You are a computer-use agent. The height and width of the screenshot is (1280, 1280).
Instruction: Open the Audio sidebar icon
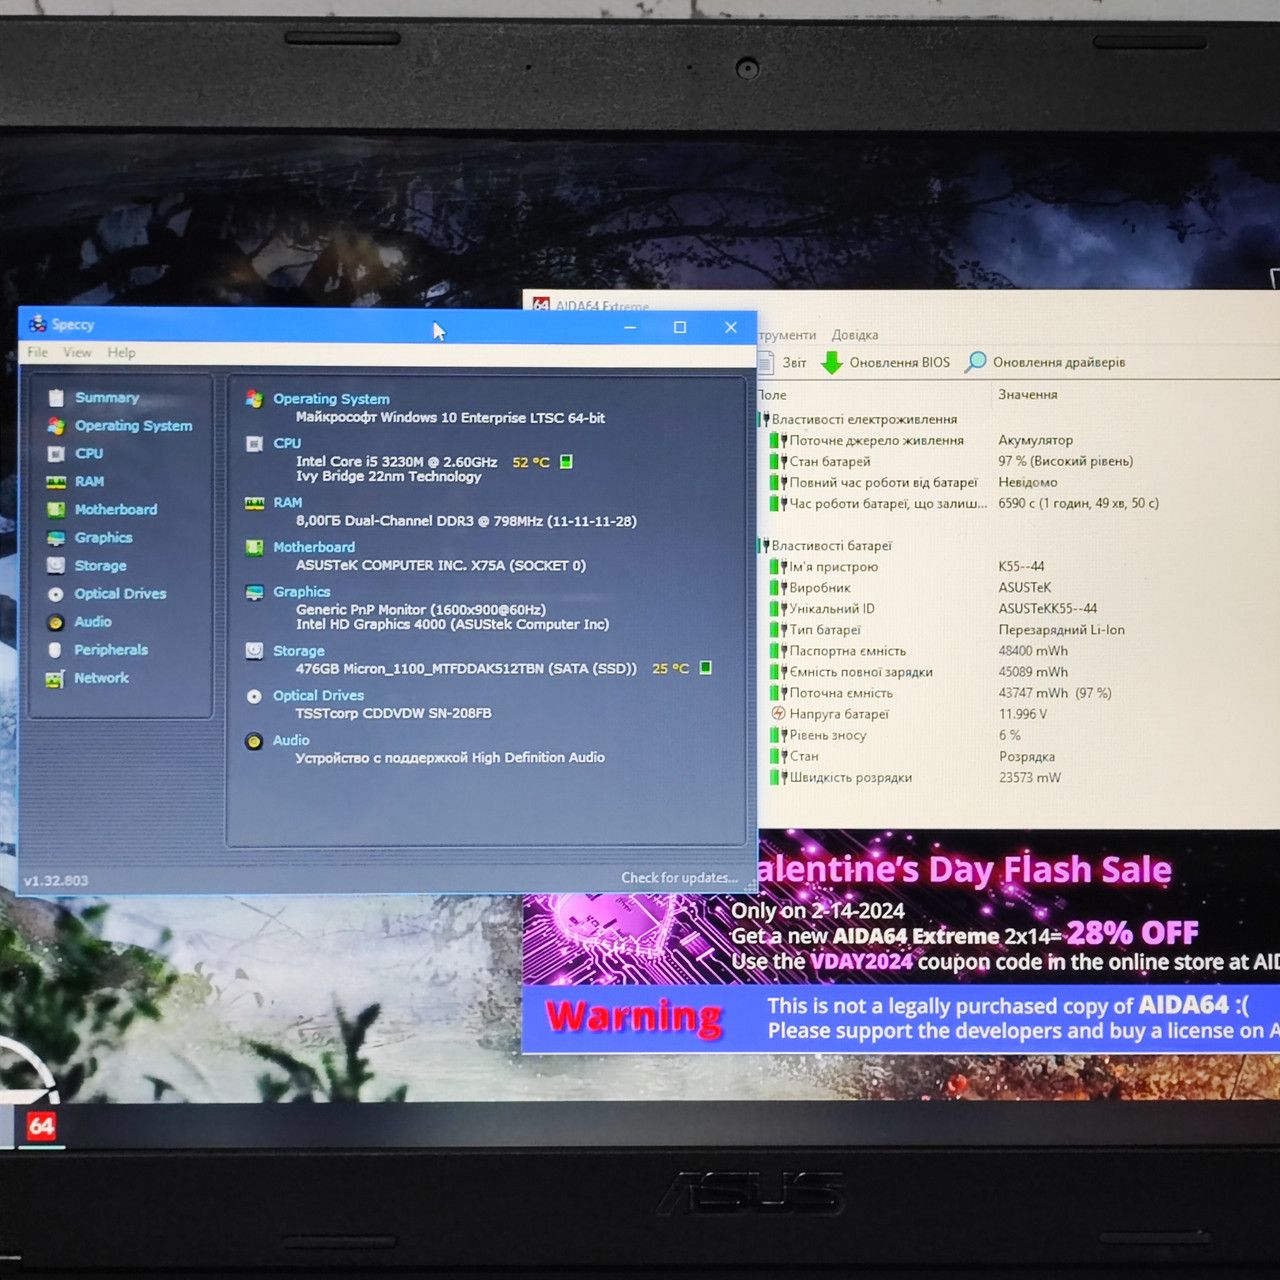click(56, 622)
